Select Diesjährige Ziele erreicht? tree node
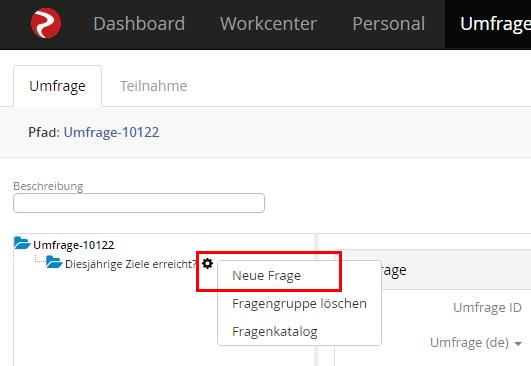Viewport: 531px width, 366px height. tap(131, 264)
